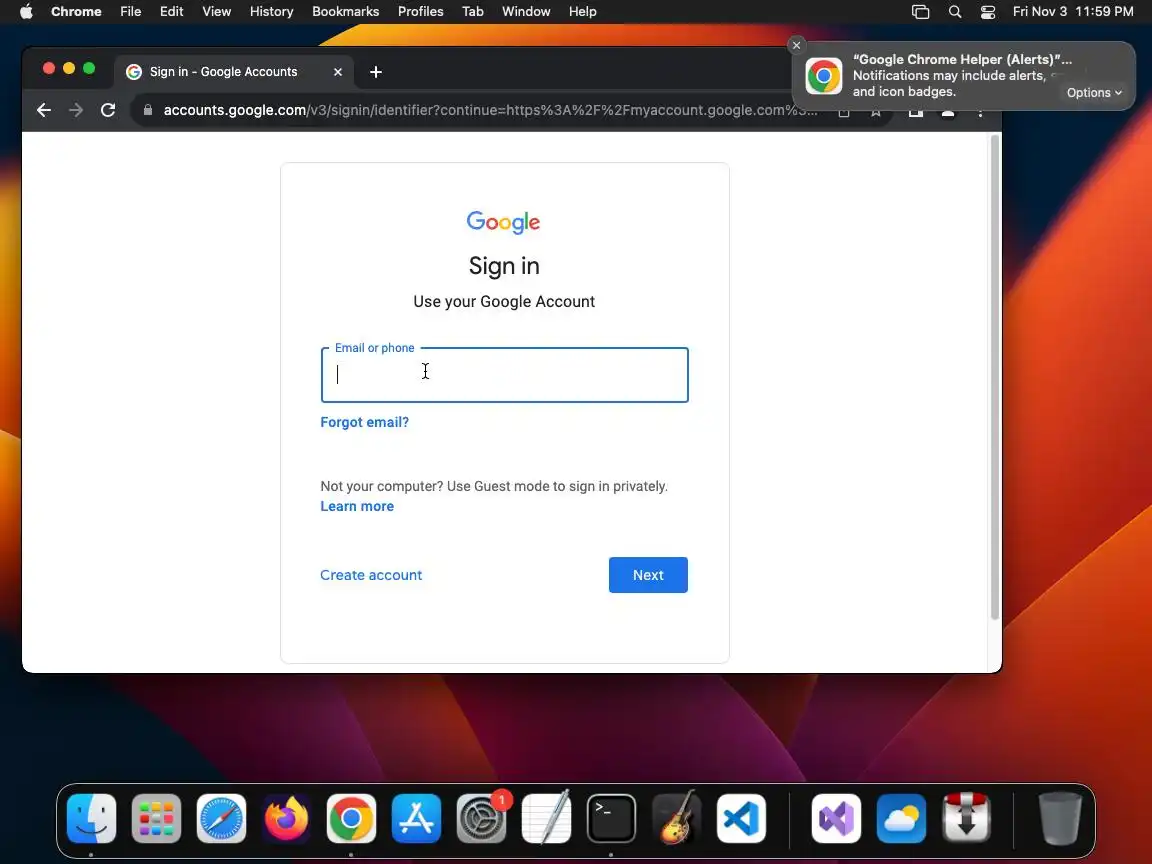Image resolution: width=1152 pixels, height=864 pixels.
Task: Expand Options dropdown in notification
Action: pyautogui.click(x=1094, y=93)
